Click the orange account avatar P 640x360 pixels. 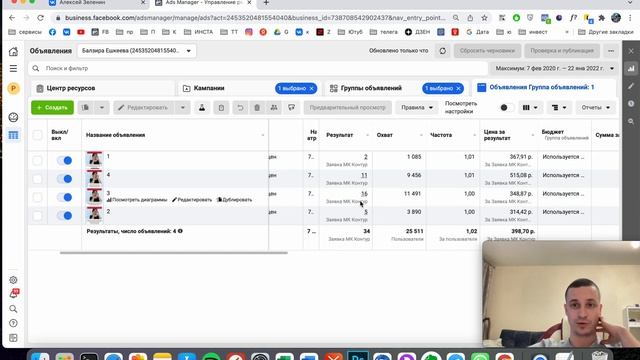[13, 88]
